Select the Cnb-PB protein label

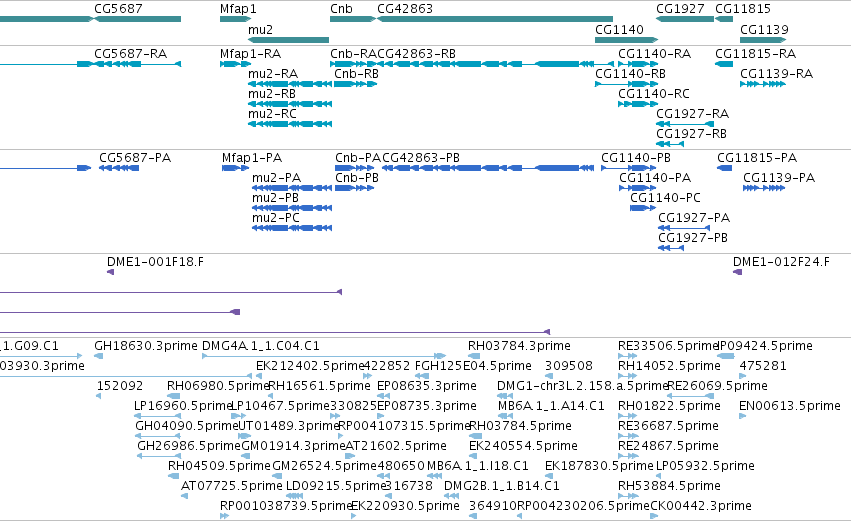(357, 178)
